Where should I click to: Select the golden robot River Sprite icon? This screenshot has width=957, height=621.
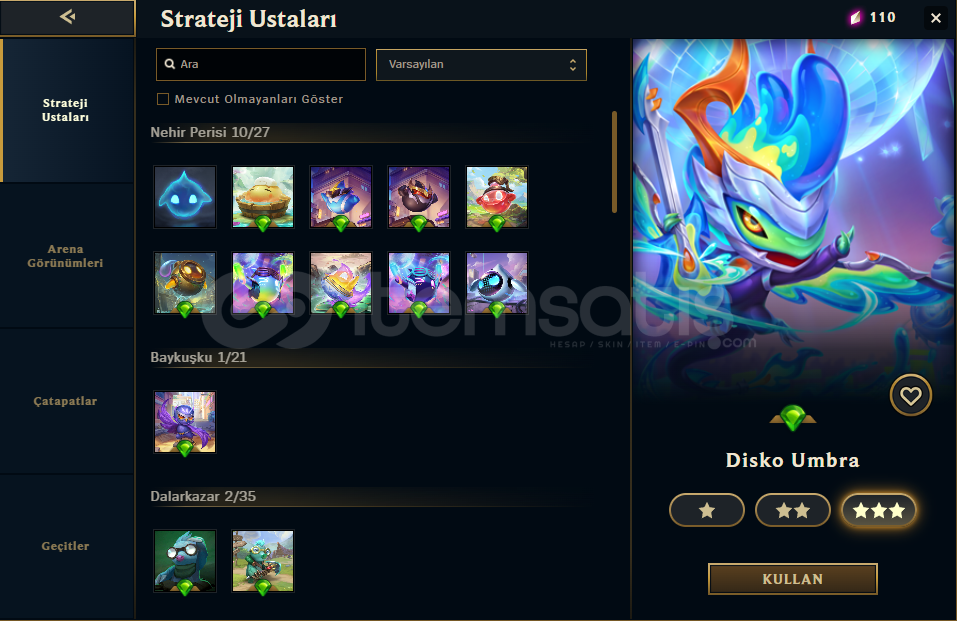tap(185, 283)
